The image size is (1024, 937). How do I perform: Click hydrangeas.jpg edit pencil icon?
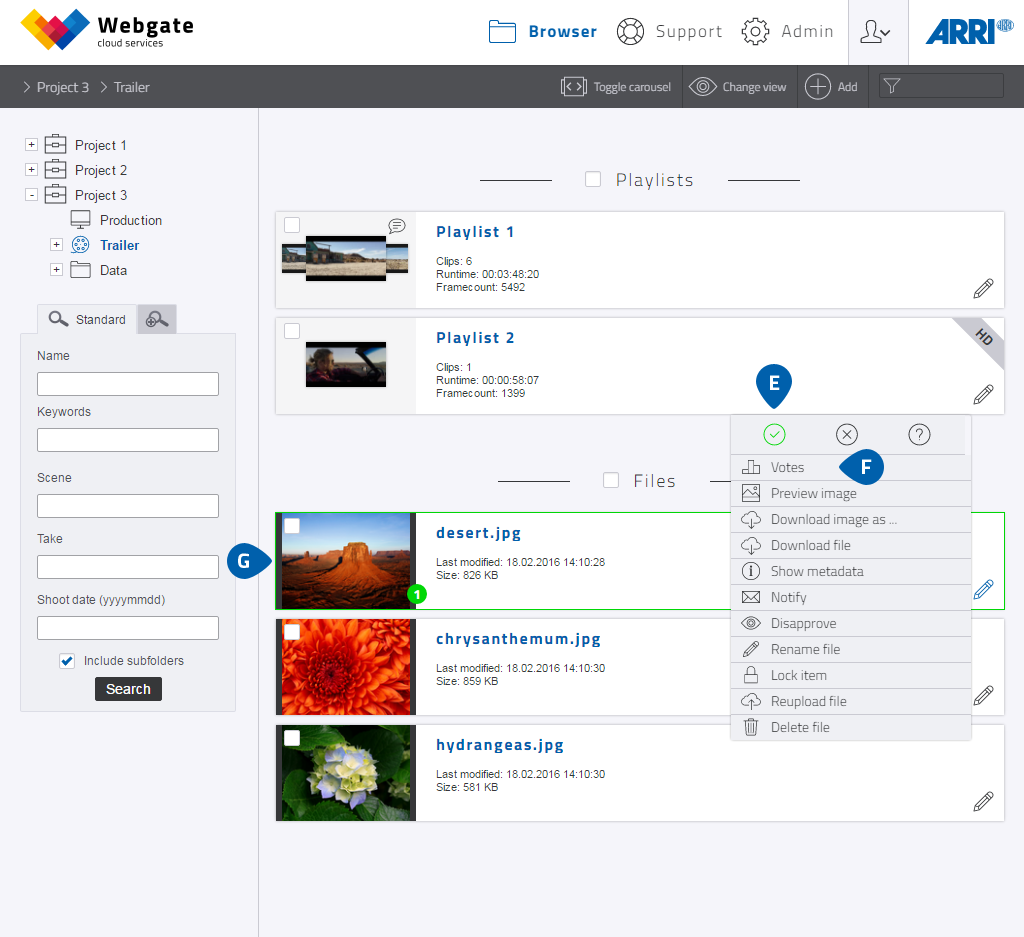(x=983, y=801)
